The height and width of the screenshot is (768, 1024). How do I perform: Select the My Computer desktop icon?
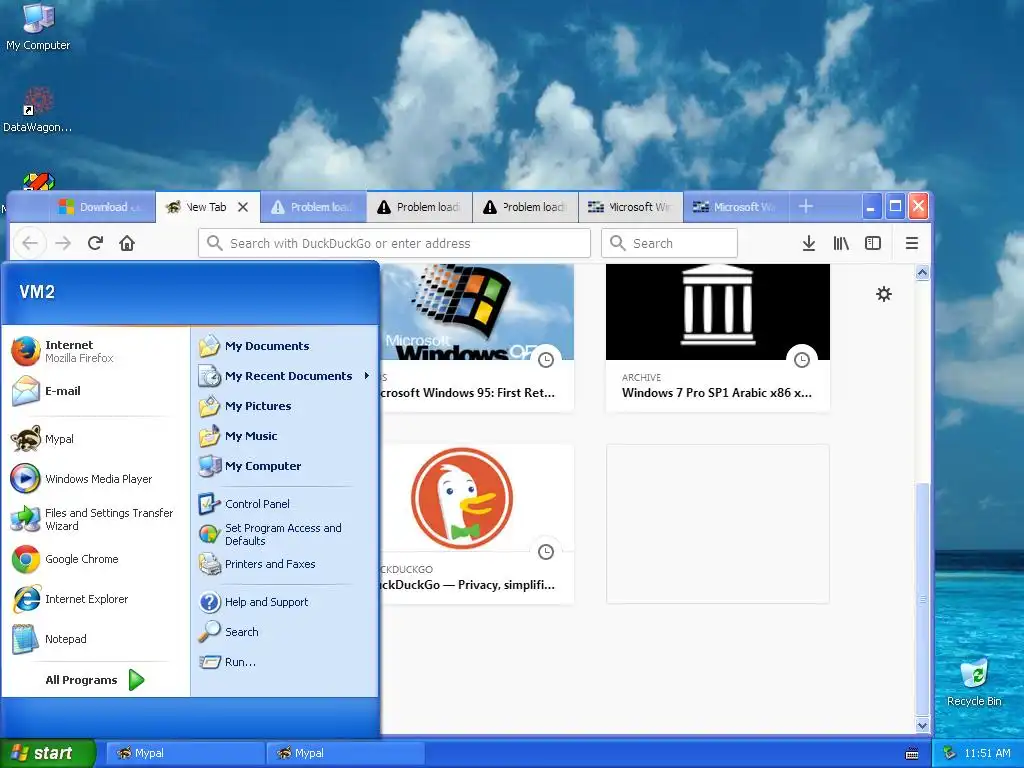[38, 27]
